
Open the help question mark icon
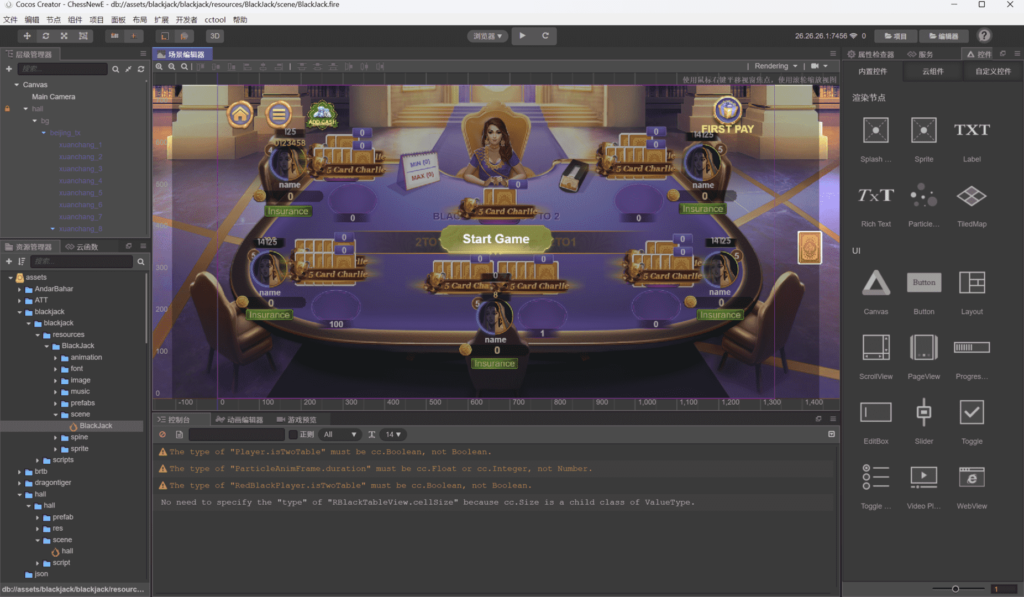[x=984, y=36]
